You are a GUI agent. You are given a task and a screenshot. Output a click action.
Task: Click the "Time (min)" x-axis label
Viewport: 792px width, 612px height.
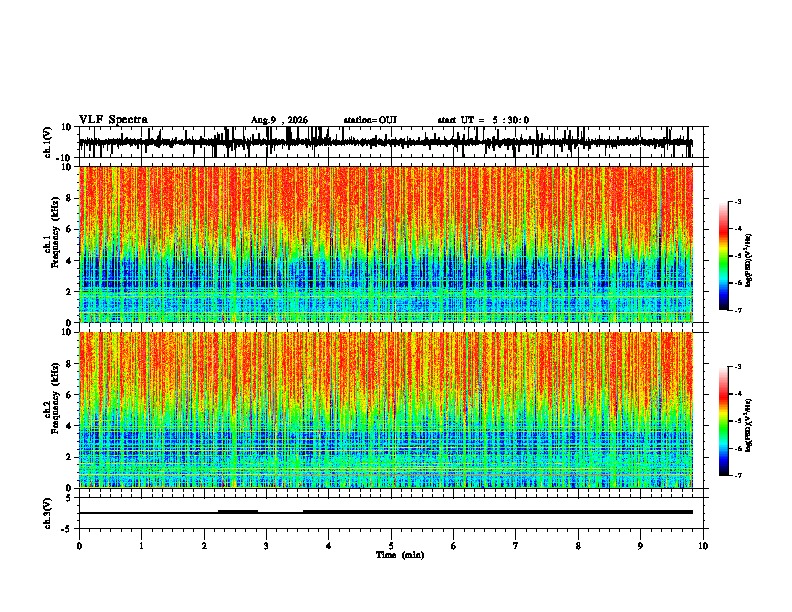(400, 555)
